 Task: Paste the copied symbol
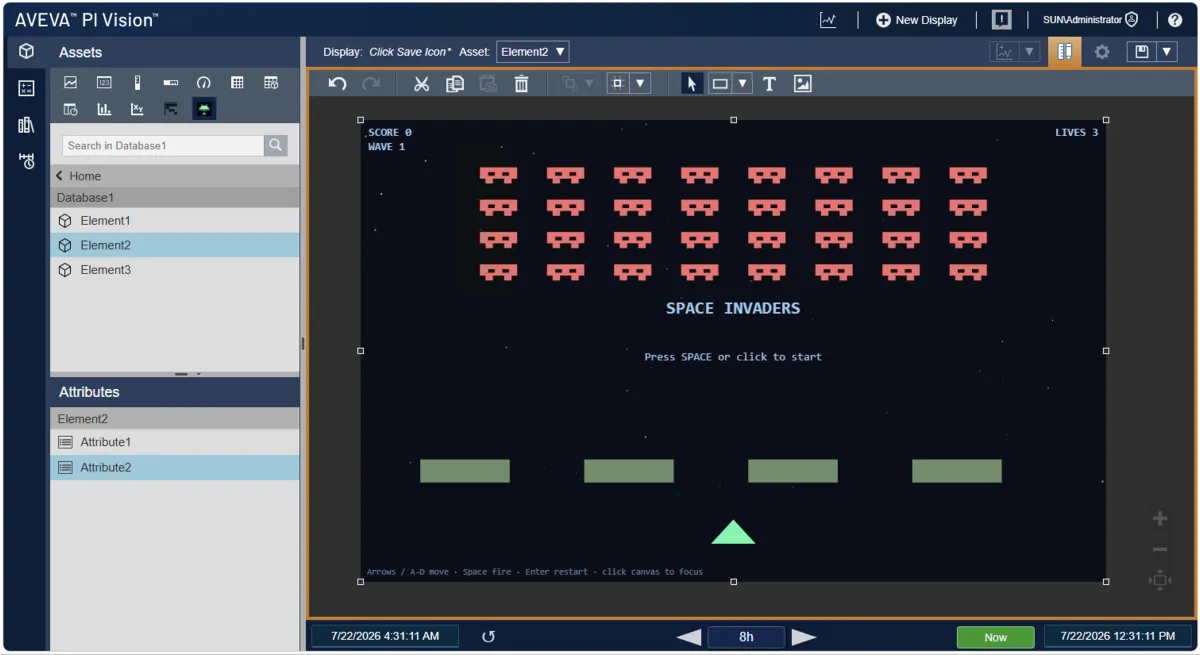488,84
